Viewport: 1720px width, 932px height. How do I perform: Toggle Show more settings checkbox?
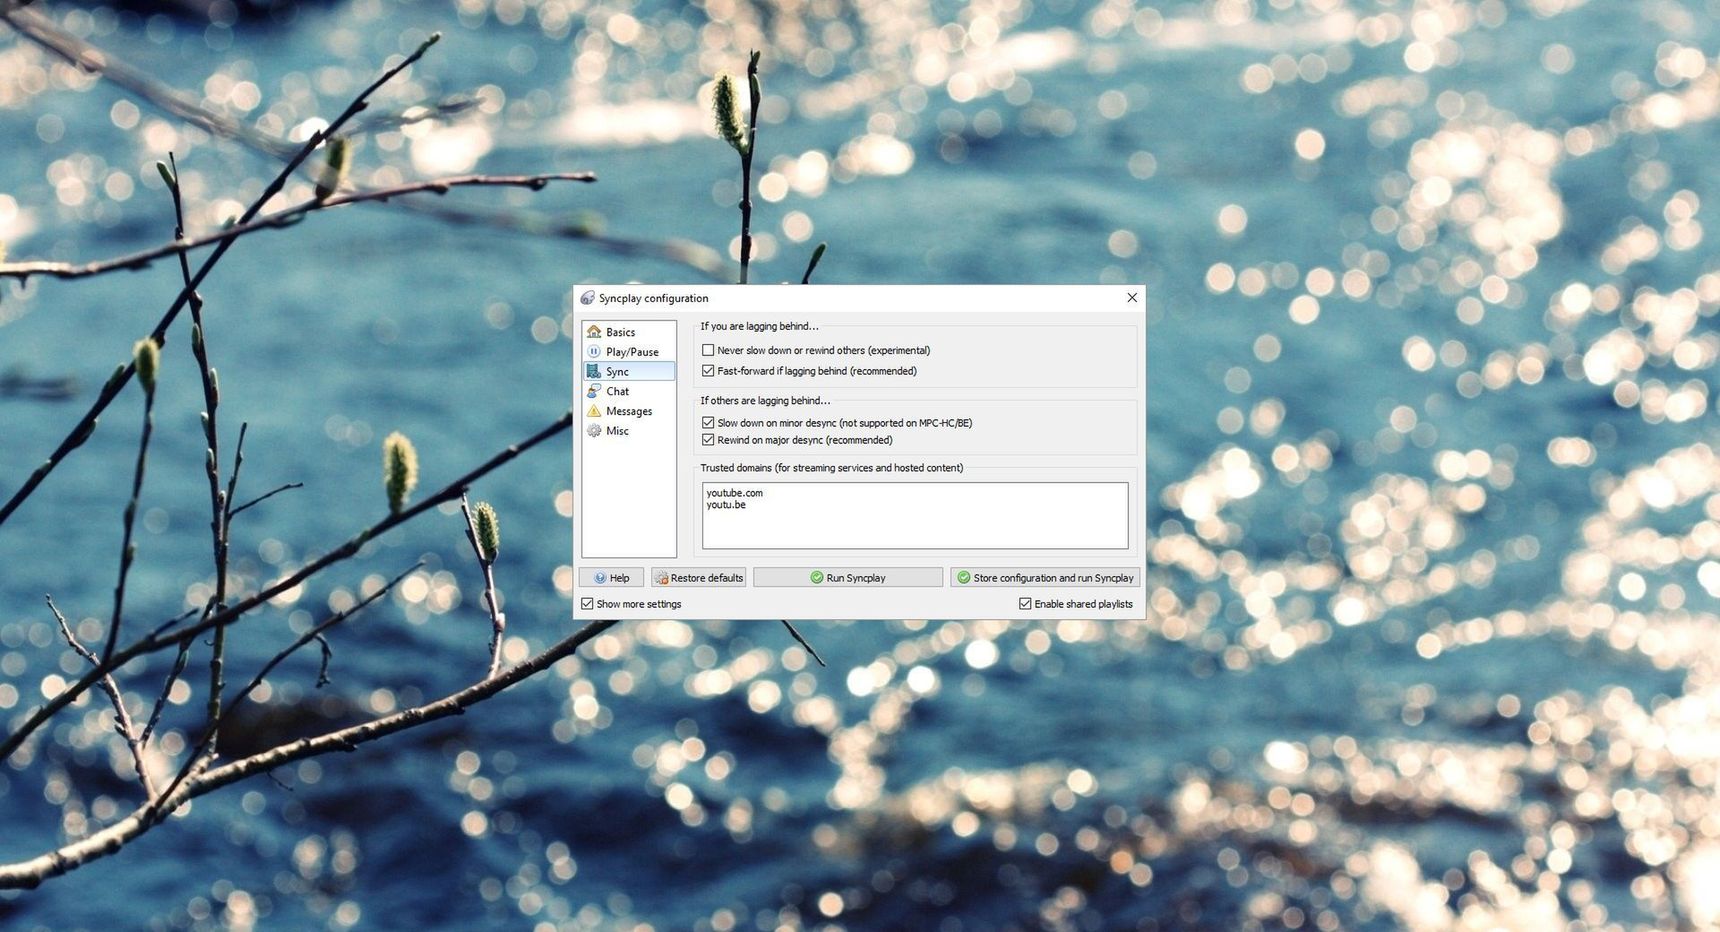coord(587,604)
